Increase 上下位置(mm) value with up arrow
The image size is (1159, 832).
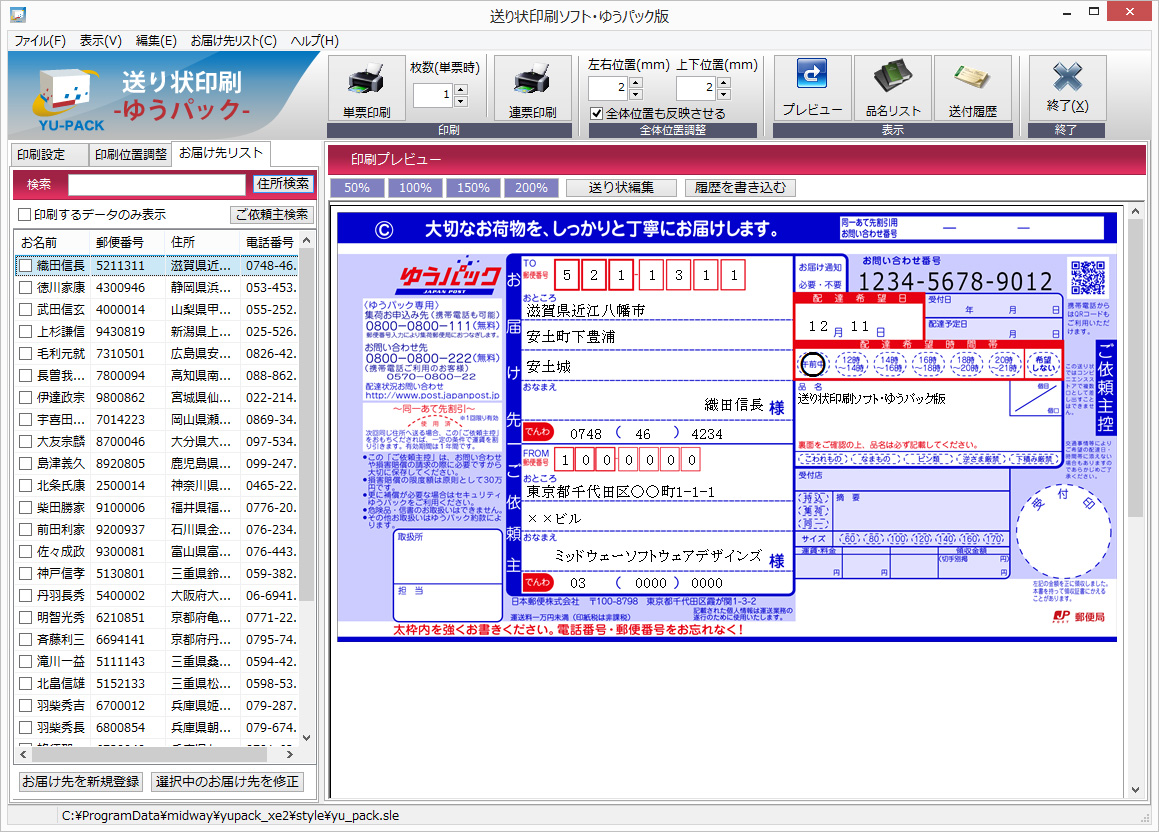click(724, 83)
